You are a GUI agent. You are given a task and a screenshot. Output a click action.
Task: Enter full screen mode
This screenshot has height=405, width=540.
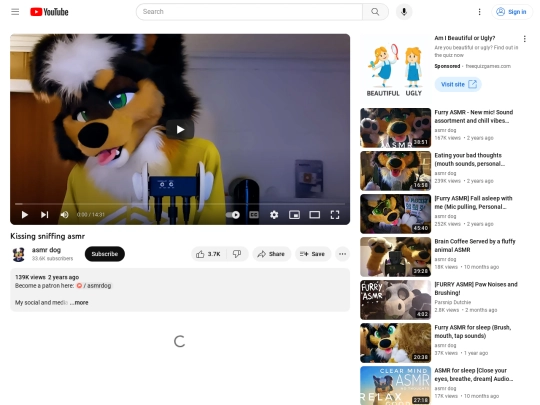[335, 215]
